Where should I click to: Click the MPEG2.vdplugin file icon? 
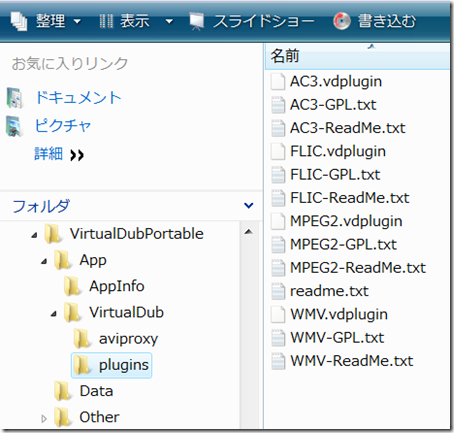(x=278, y=221)
